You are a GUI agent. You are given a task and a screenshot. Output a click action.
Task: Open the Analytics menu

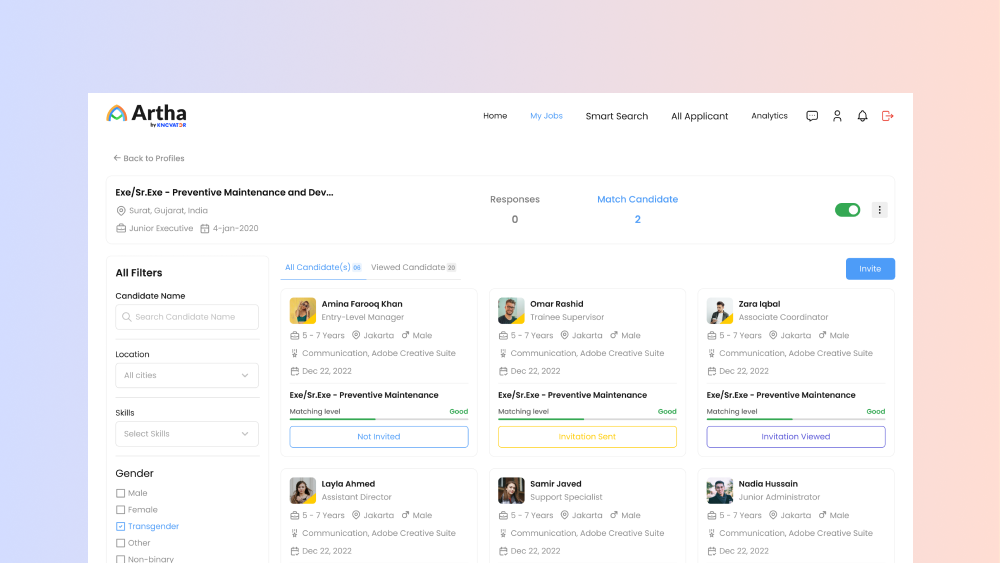(769, 116)
